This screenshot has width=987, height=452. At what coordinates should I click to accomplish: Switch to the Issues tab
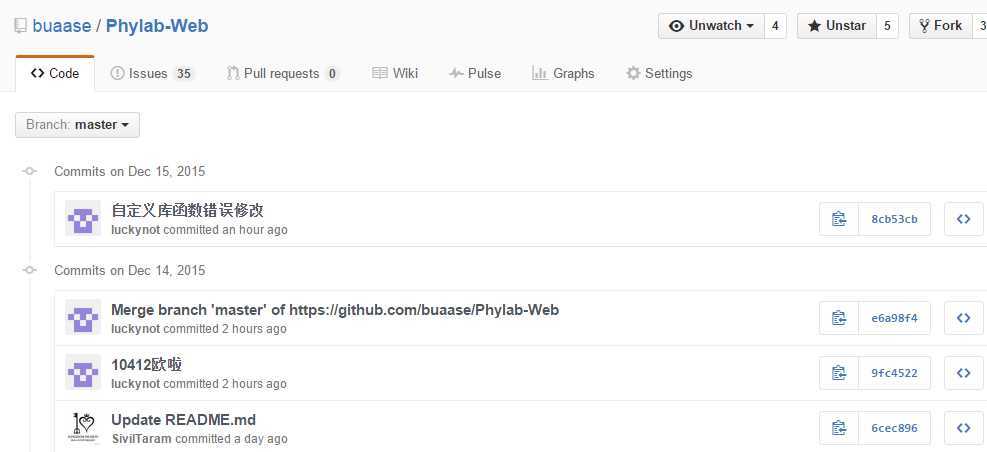coord(151,74)
